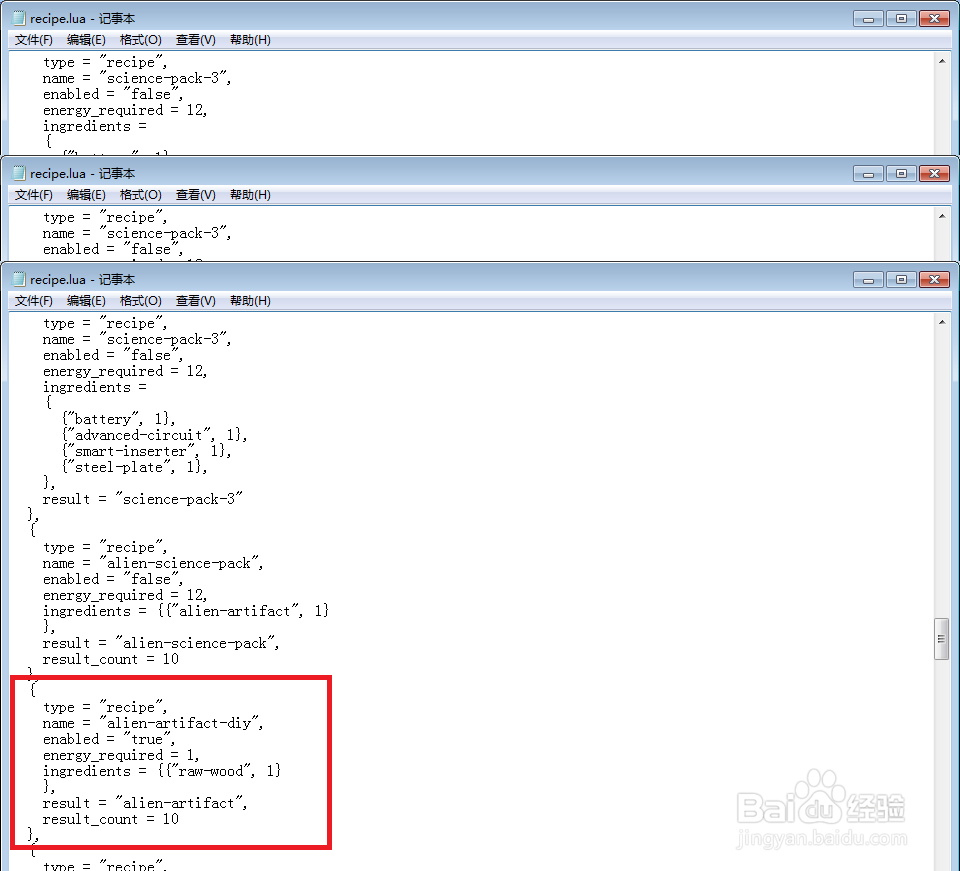
Task: Click the "advanced-circuit" ingredient line
Action: (x=155, y=435)
